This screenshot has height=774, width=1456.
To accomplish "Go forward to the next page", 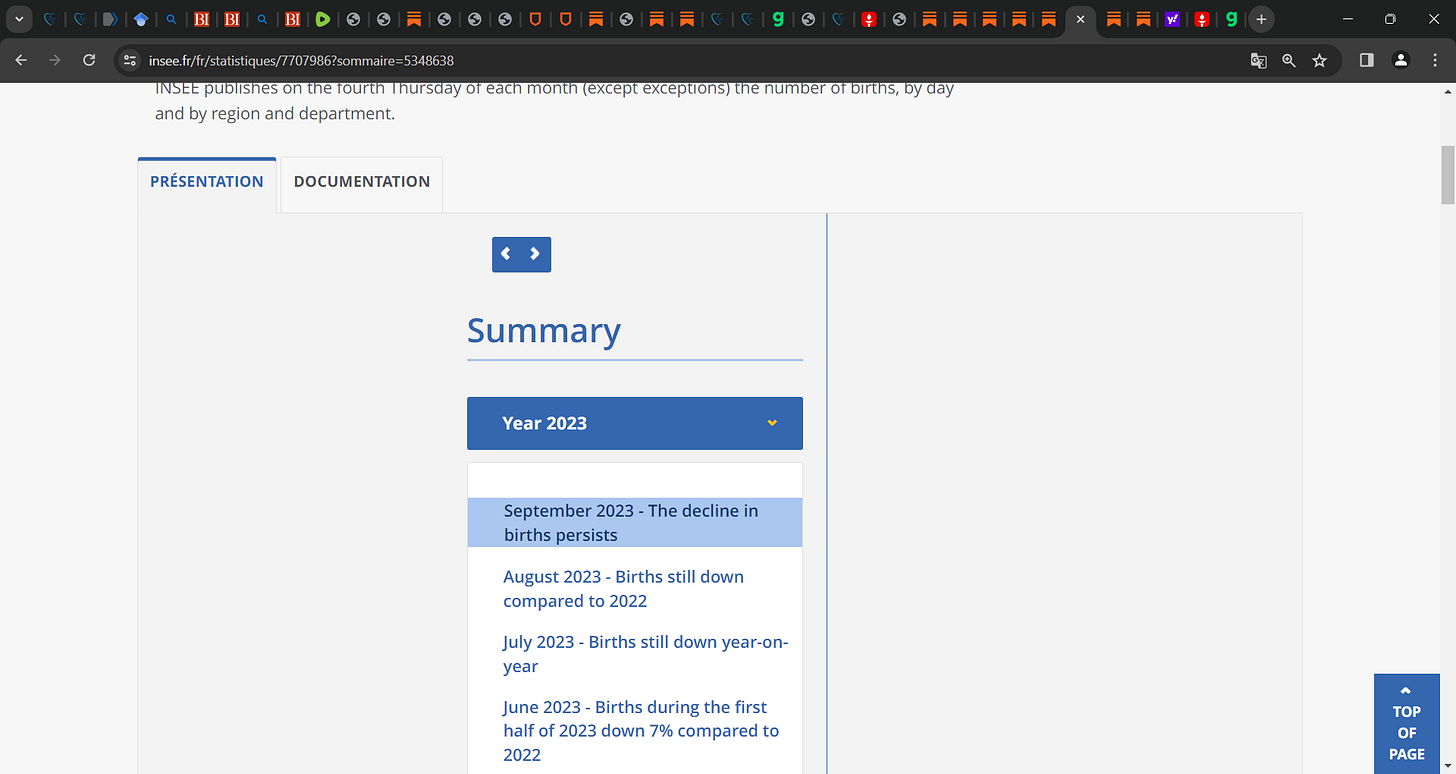I will pyautogui.click(x=55, y=60).
